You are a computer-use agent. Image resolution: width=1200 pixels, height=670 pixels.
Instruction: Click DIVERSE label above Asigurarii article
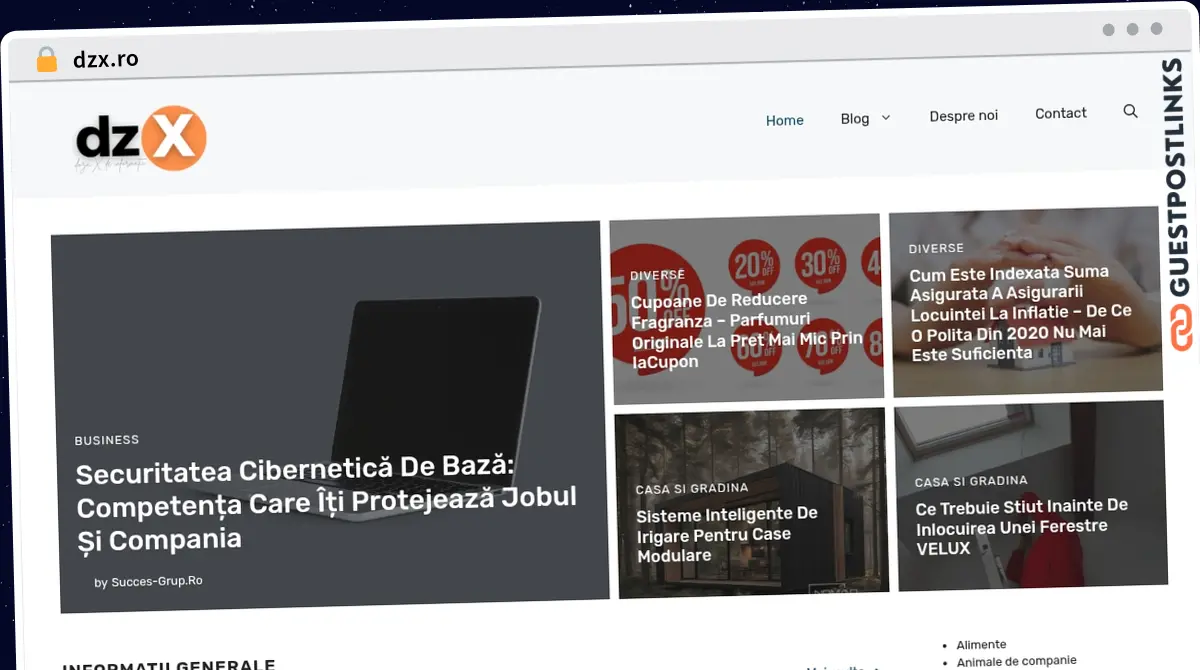pos(936,248)
